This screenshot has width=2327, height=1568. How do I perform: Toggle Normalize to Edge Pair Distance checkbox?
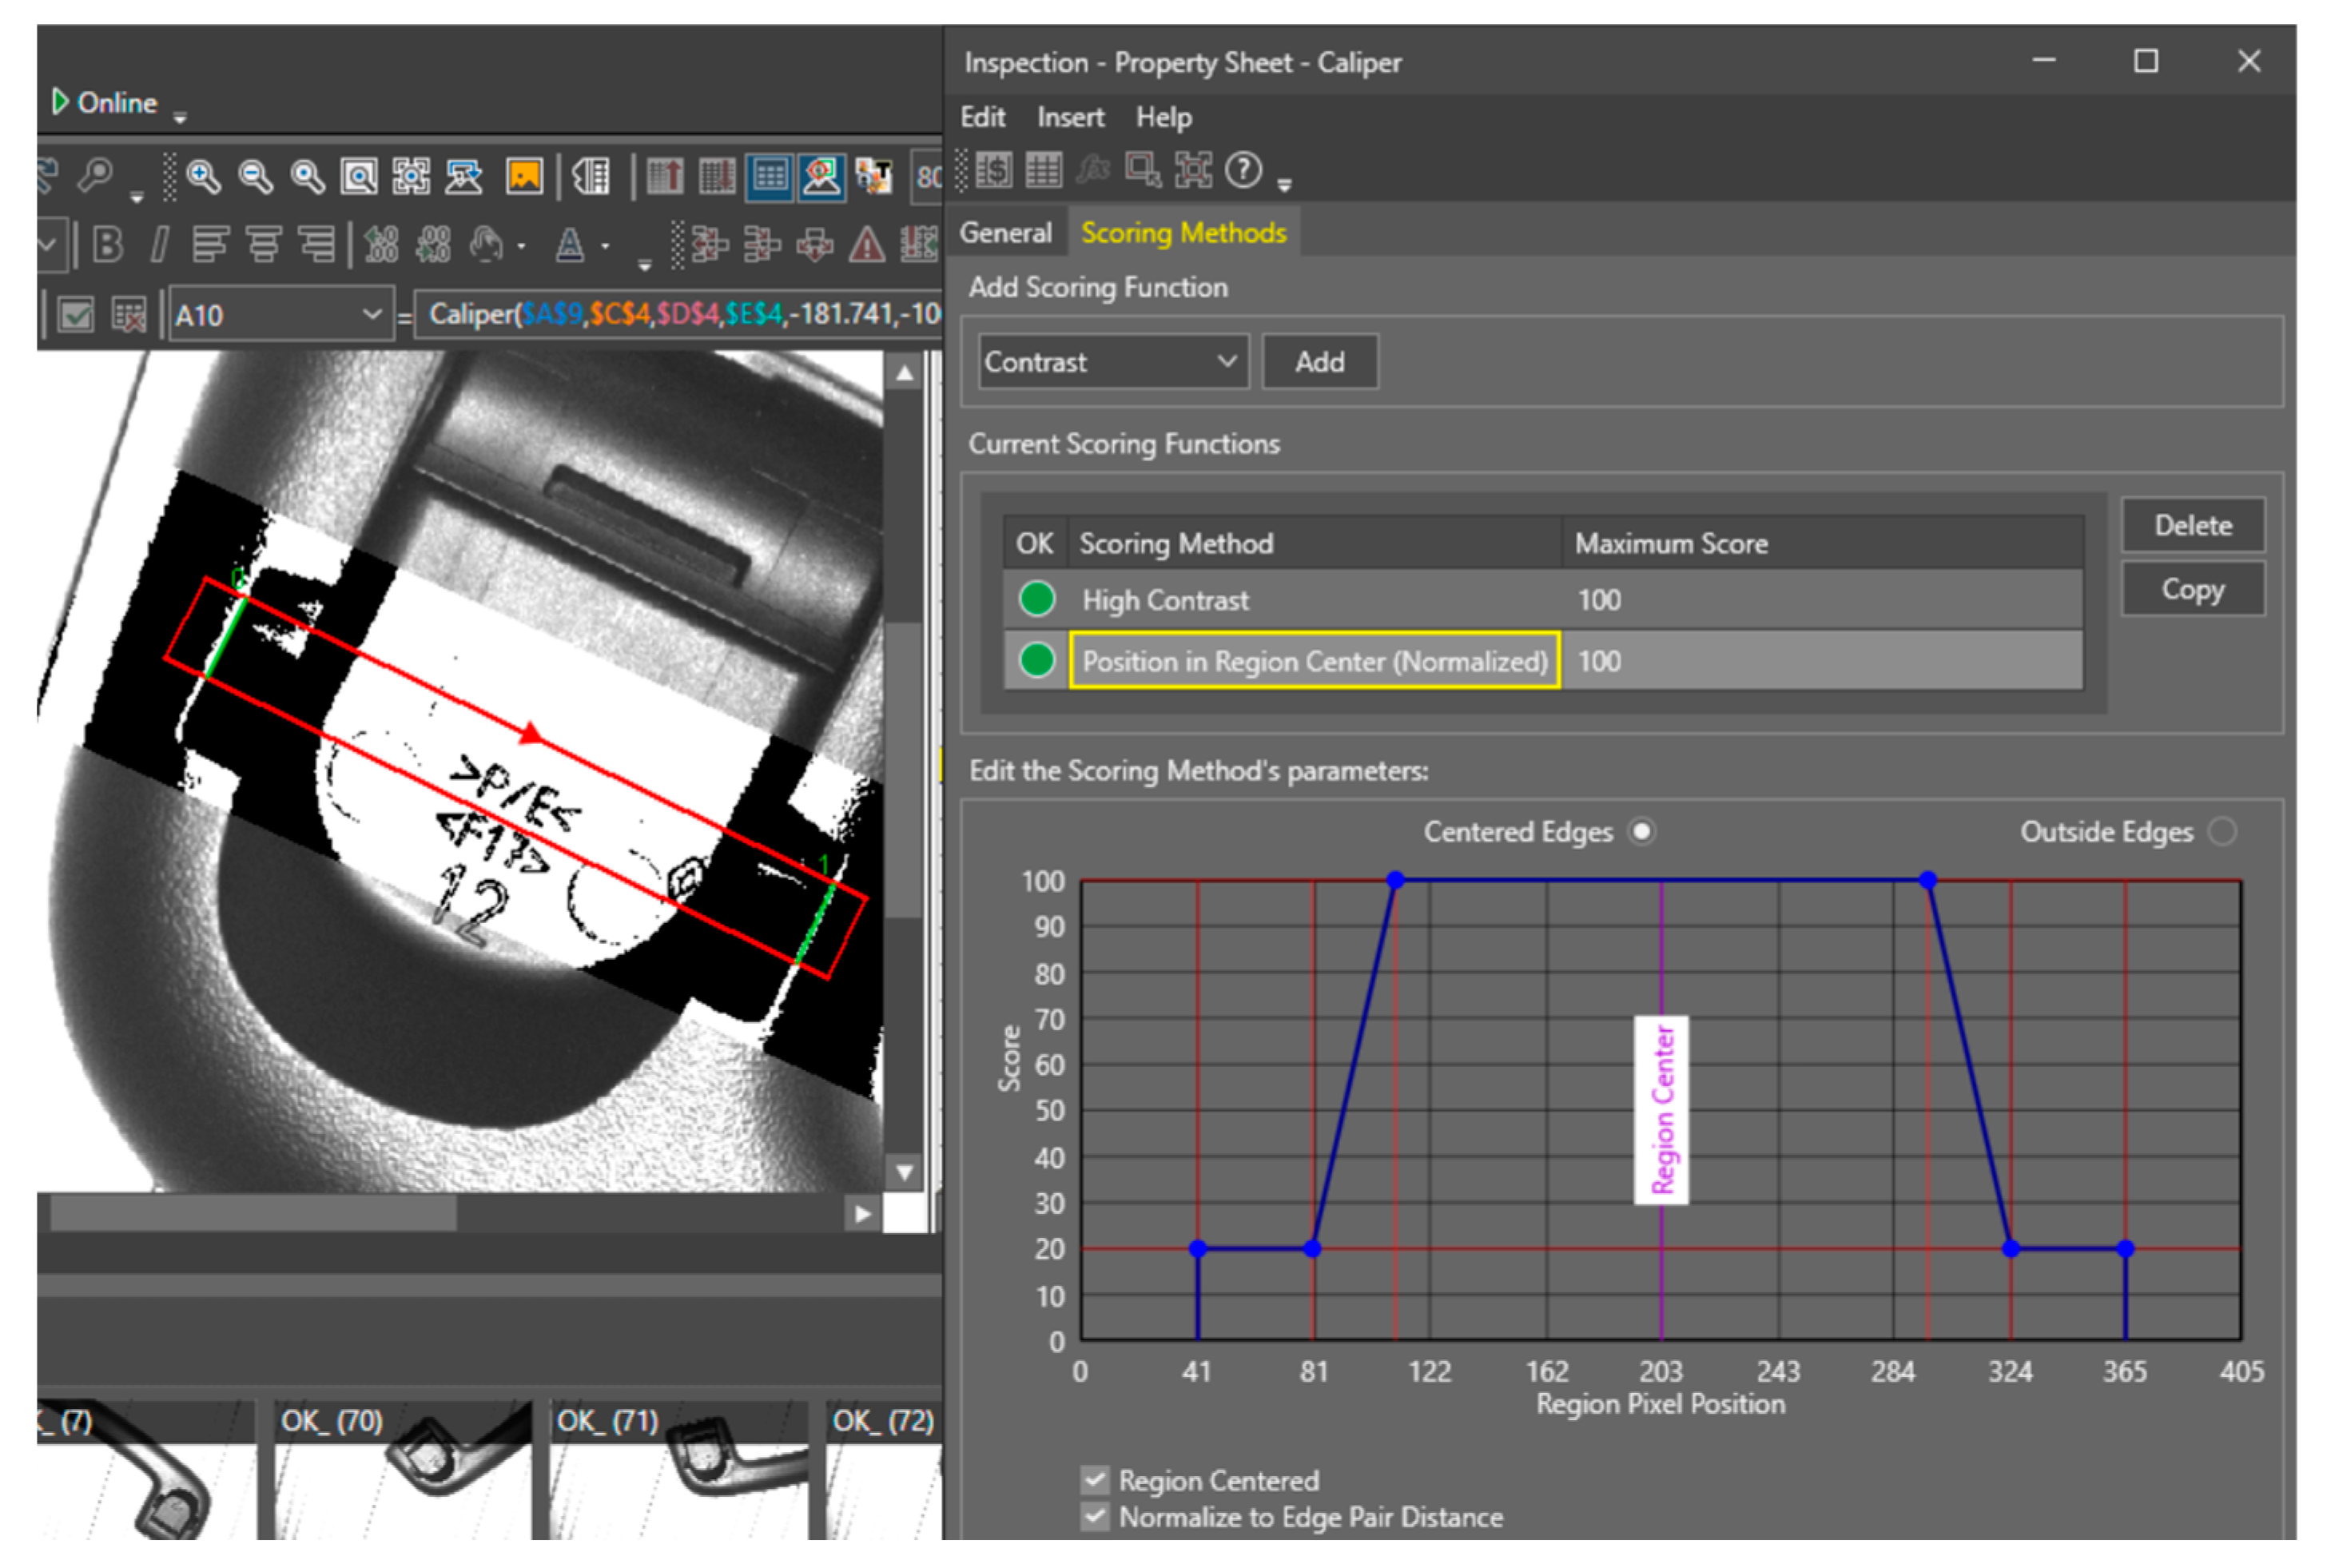coord(1095,1517)
